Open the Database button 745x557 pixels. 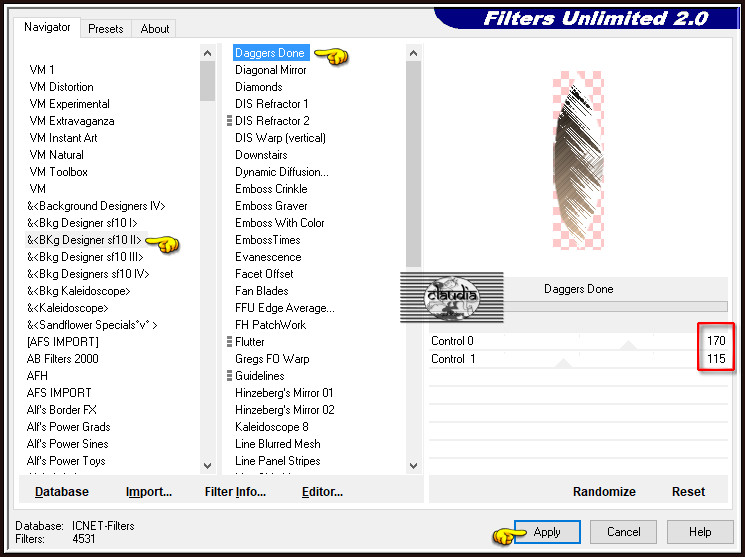[62, 491]
